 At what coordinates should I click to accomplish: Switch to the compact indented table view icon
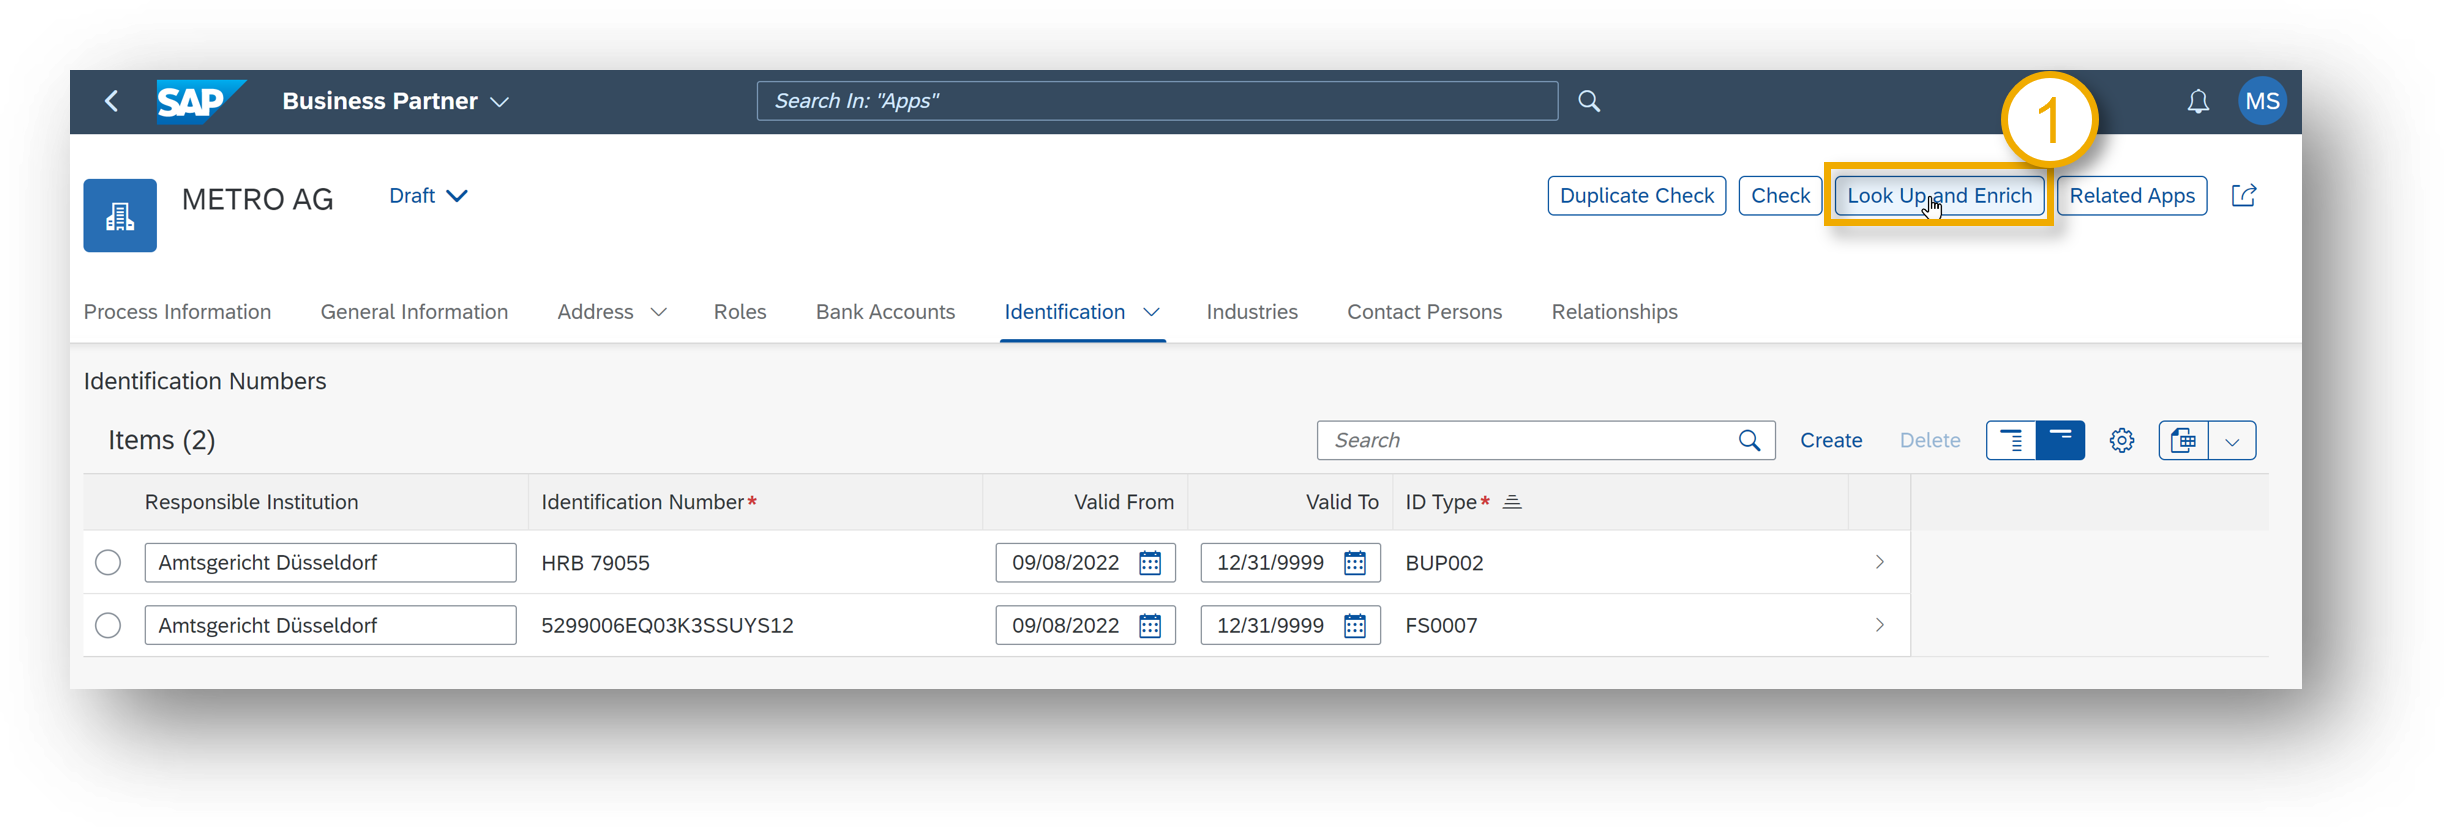point(2011,440)
